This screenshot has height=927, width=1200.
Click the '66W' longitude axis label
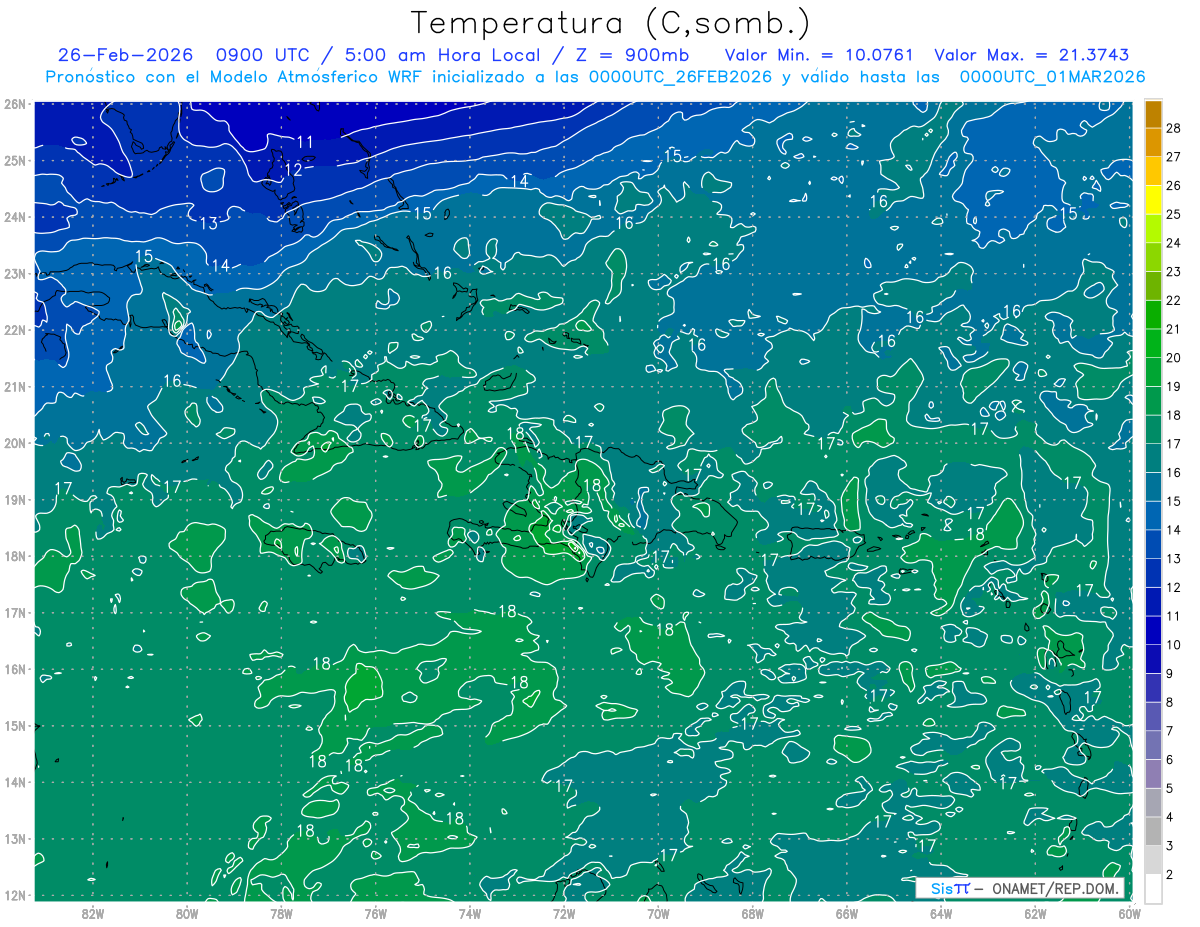(846, 914)
